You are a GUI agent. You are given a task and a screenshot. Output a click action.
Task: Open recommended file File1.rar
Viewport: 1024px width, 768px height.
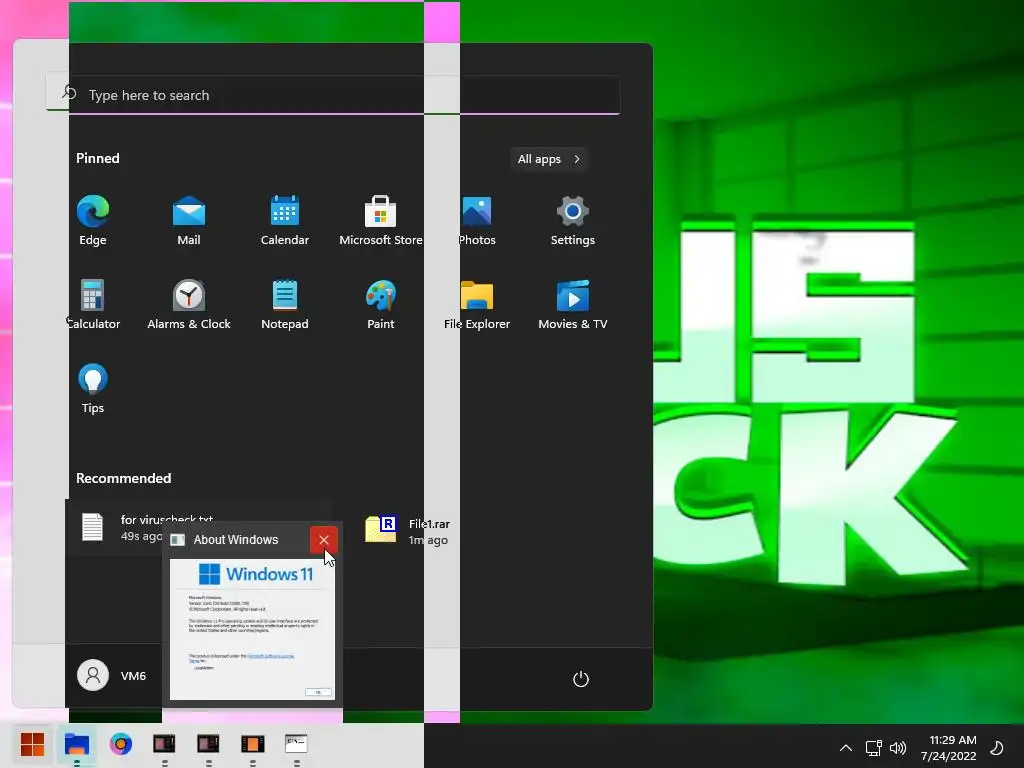[408, 530]
